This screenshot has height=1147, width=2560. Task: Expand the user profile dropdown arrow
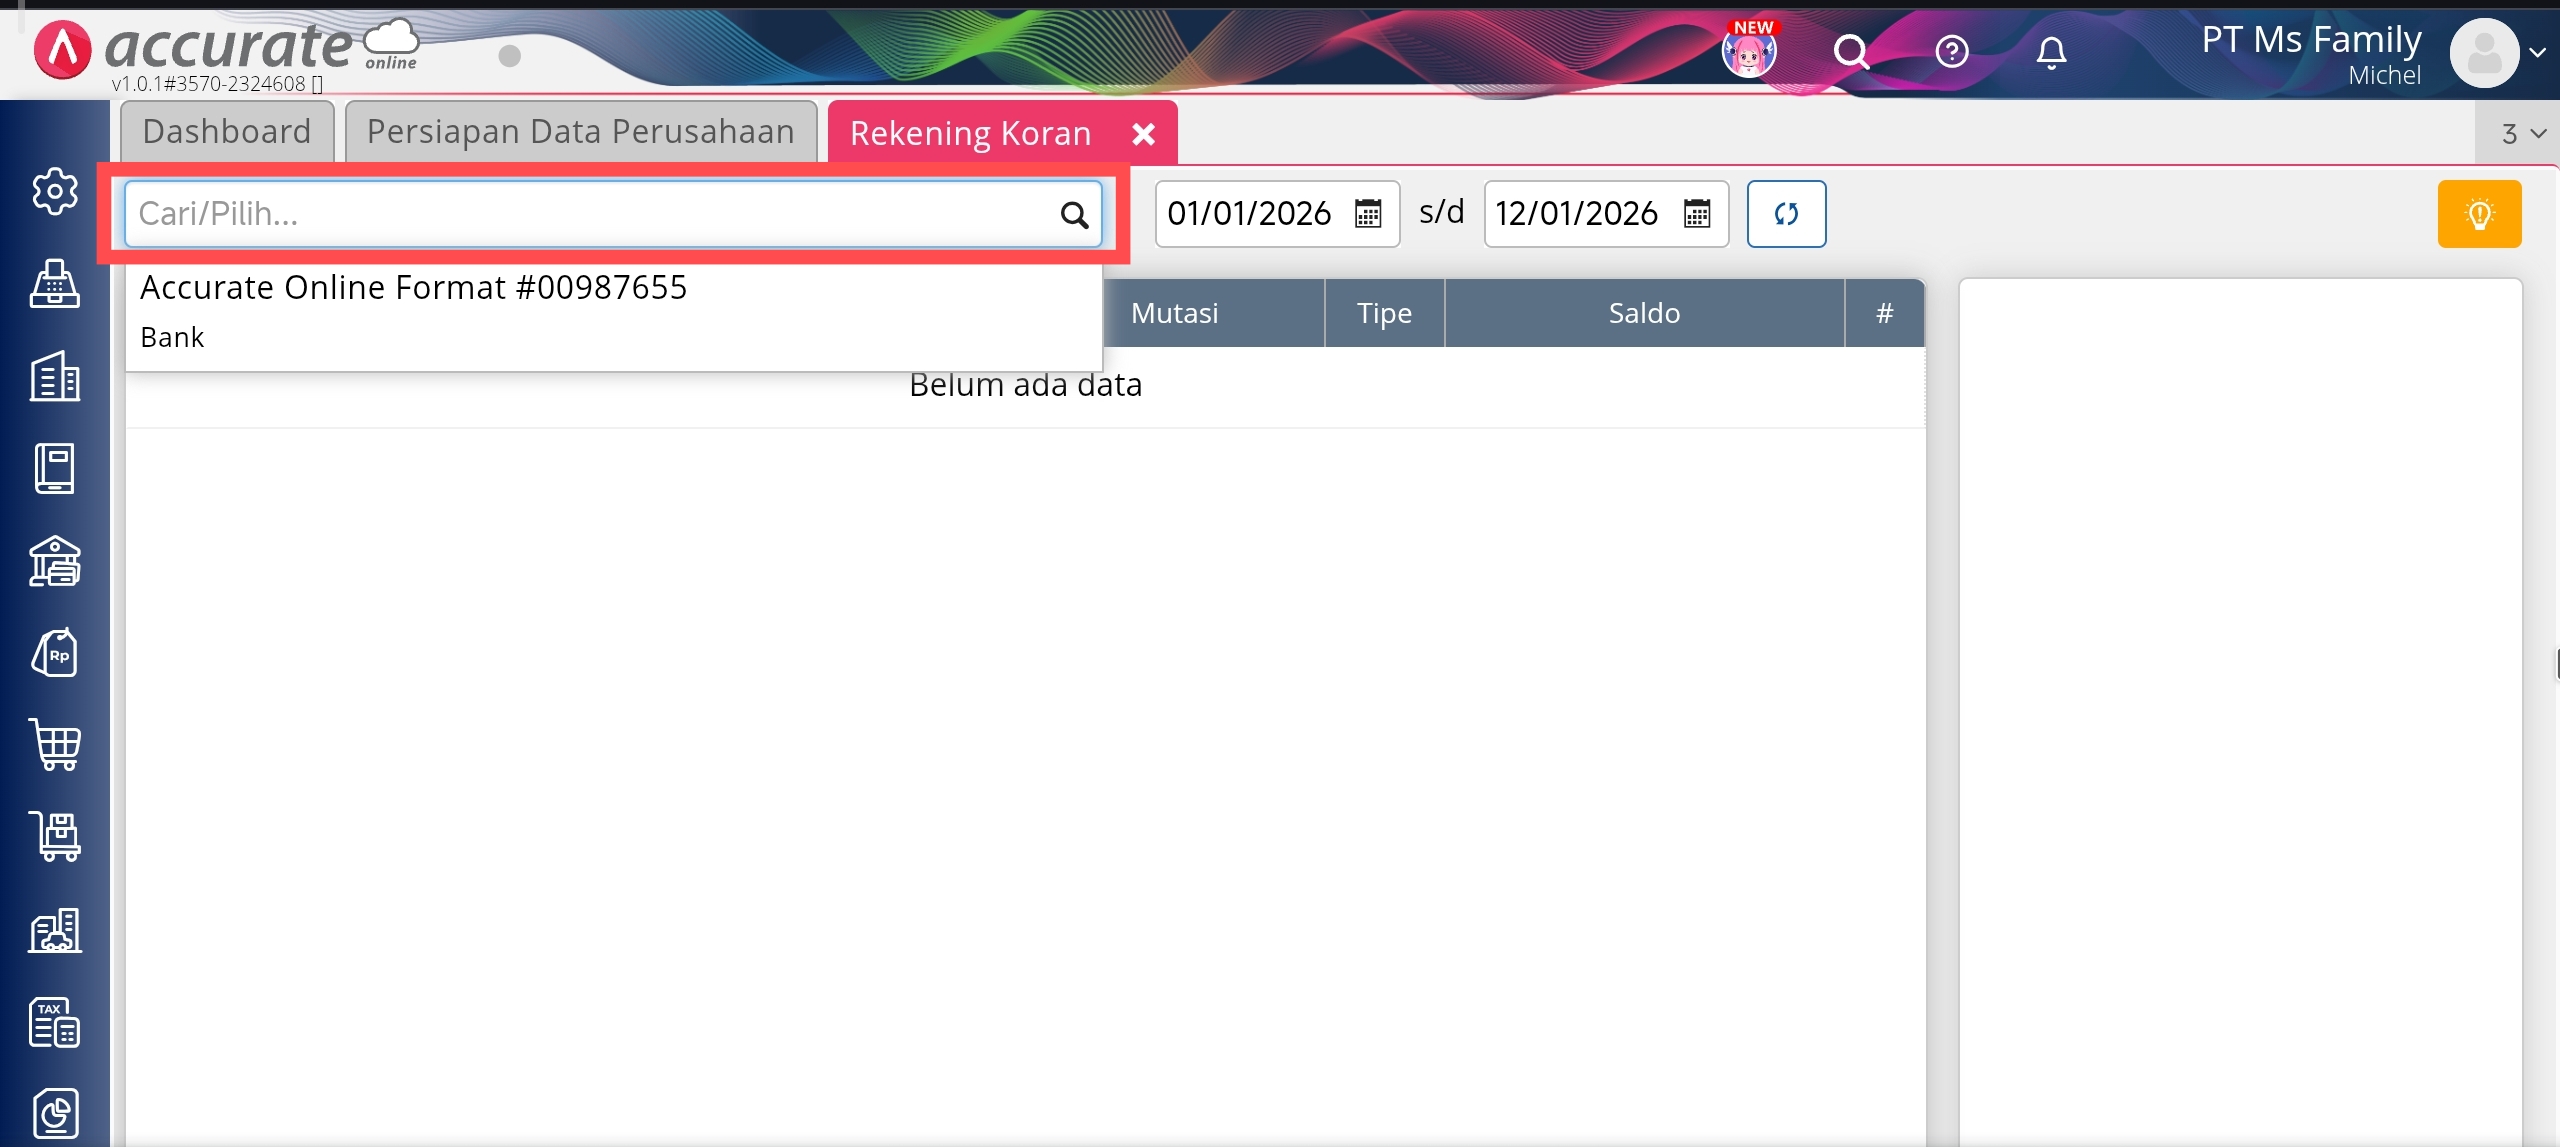click(2537, 53)
